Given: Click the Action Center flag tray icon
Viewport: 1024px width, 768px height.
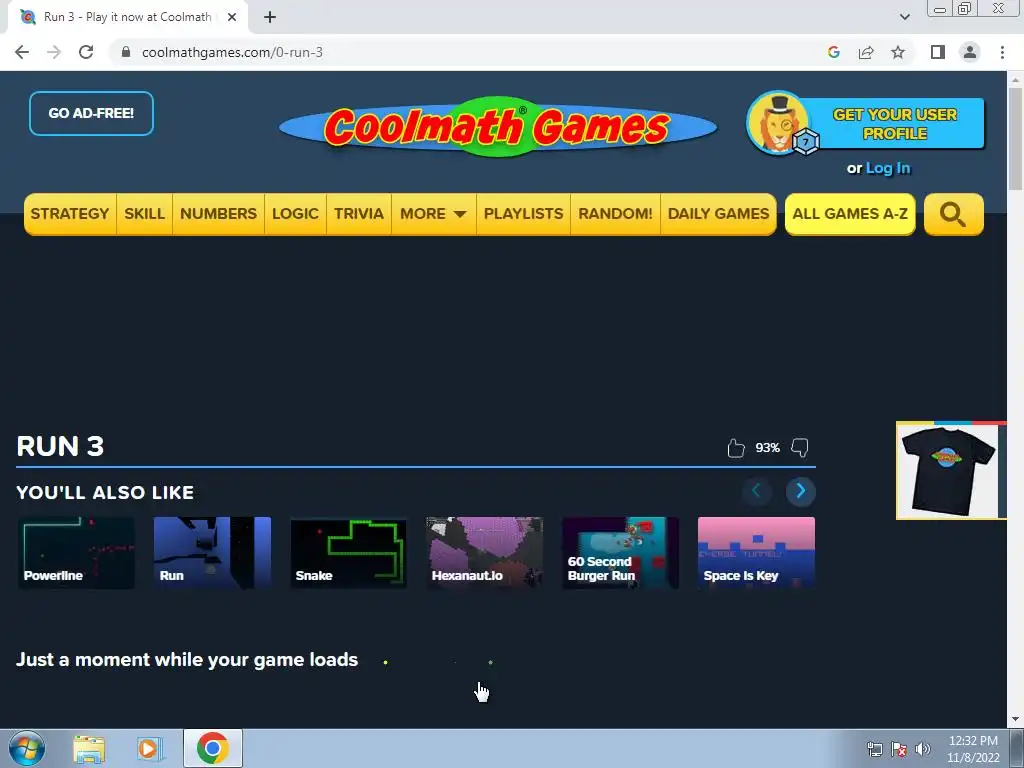Looking at the screenshot, I should point(899,749).
